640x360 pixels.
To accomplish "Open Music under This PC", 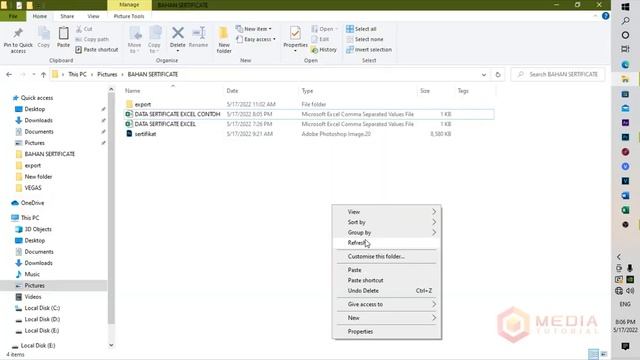I will tap(32, 274).
